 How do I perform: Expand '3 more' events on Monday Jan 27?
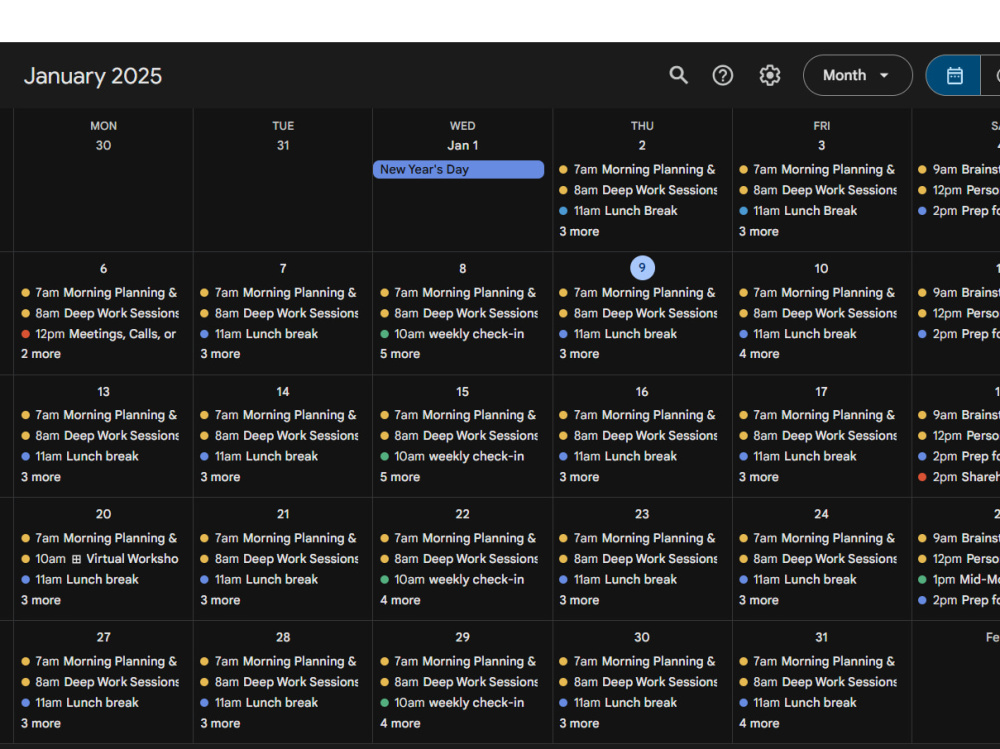coord(41,723)
